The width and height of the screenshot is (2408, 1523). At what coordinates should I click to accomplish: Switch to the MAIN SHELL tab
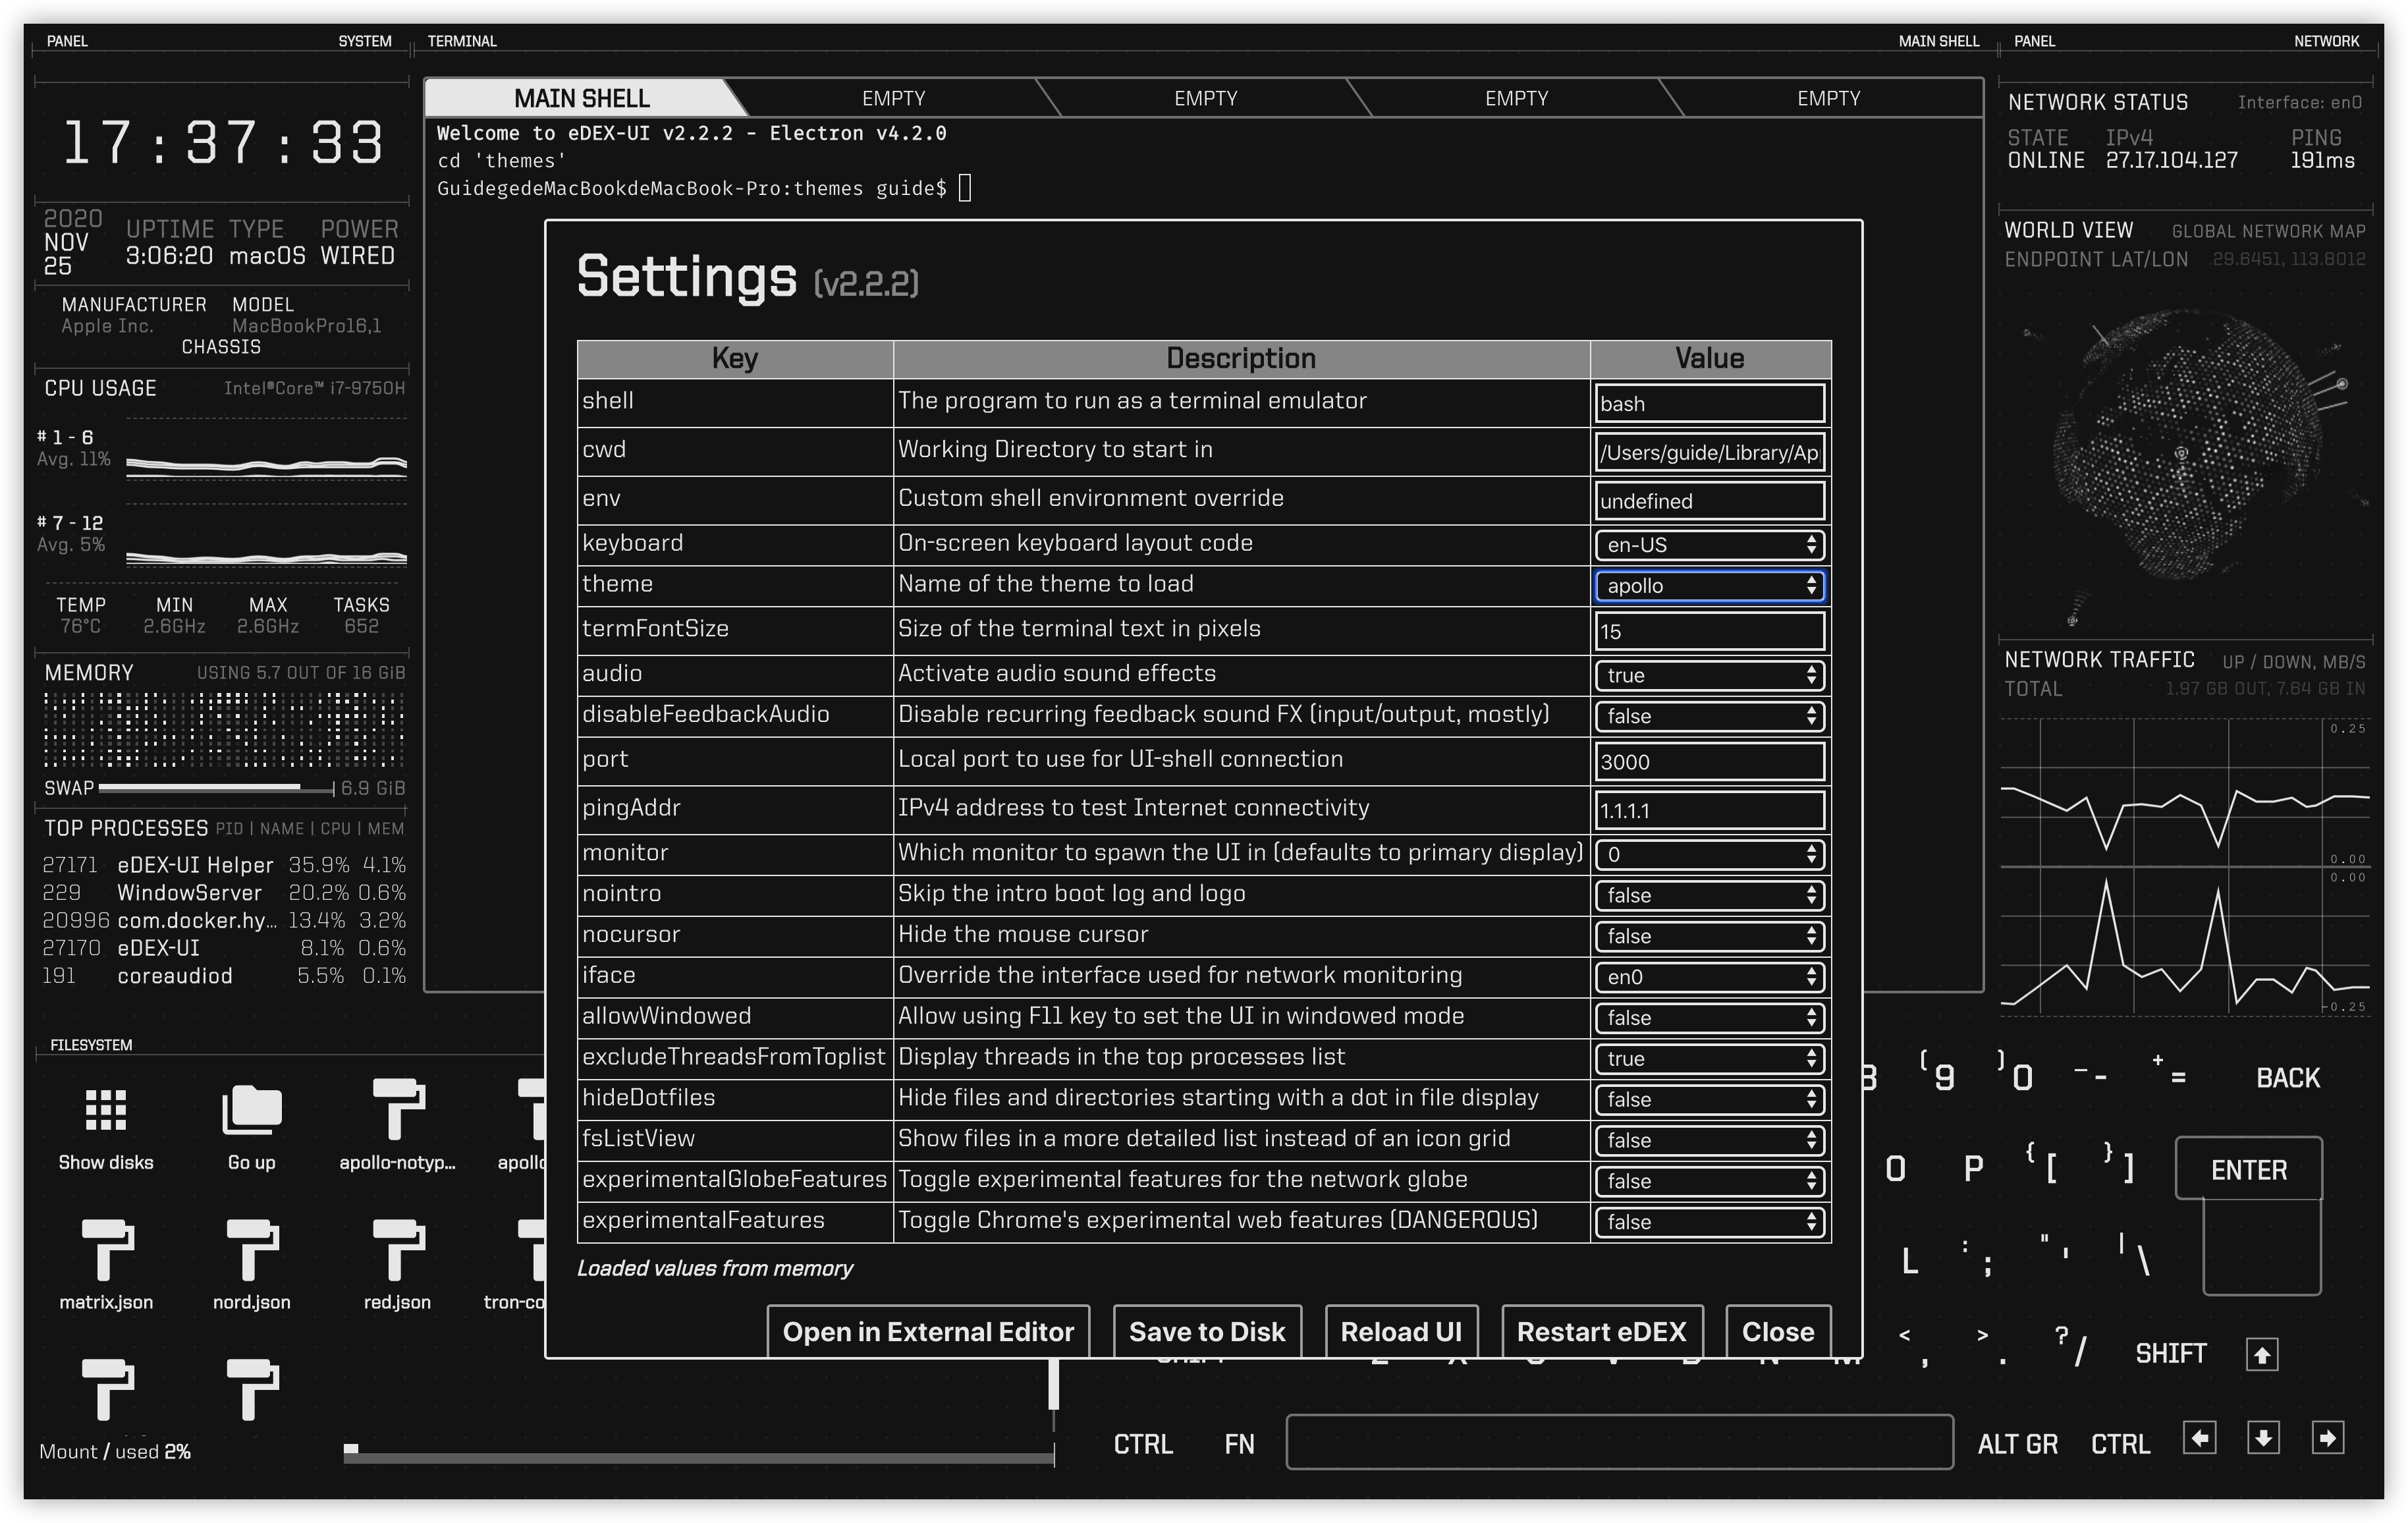pyautogui.click(x=581, y=98)
